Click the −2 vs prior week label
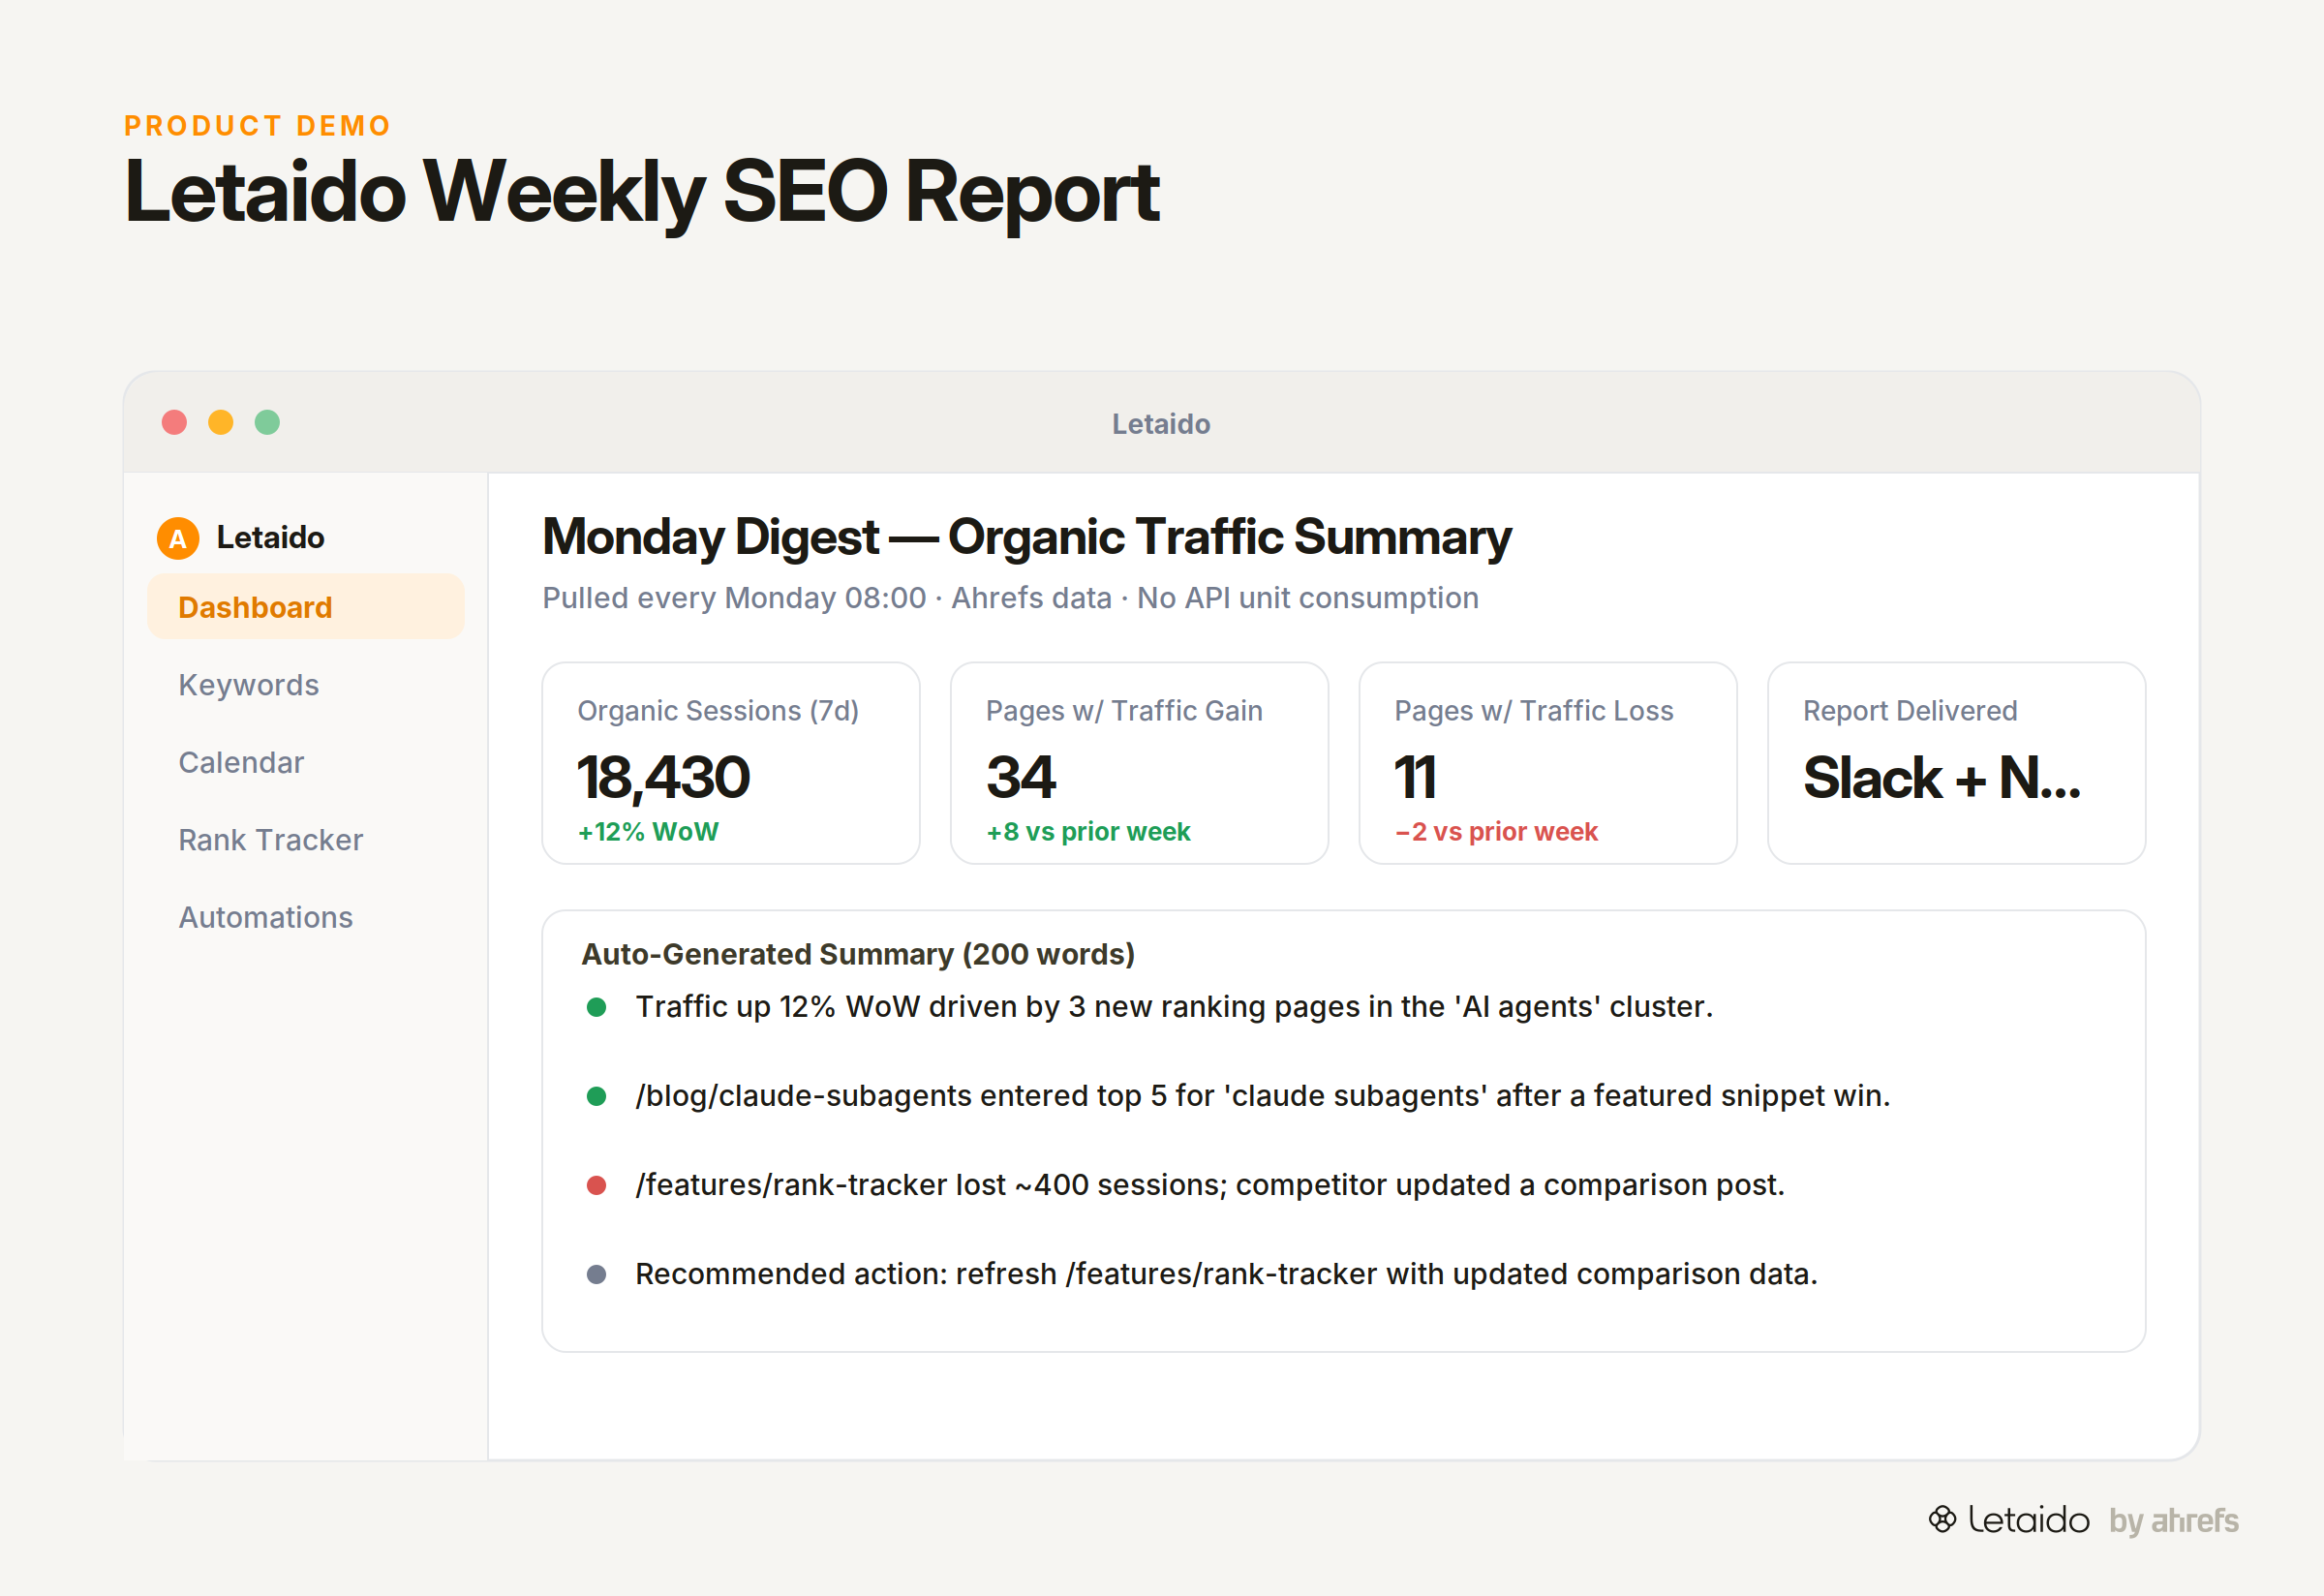 (1496, 832)
